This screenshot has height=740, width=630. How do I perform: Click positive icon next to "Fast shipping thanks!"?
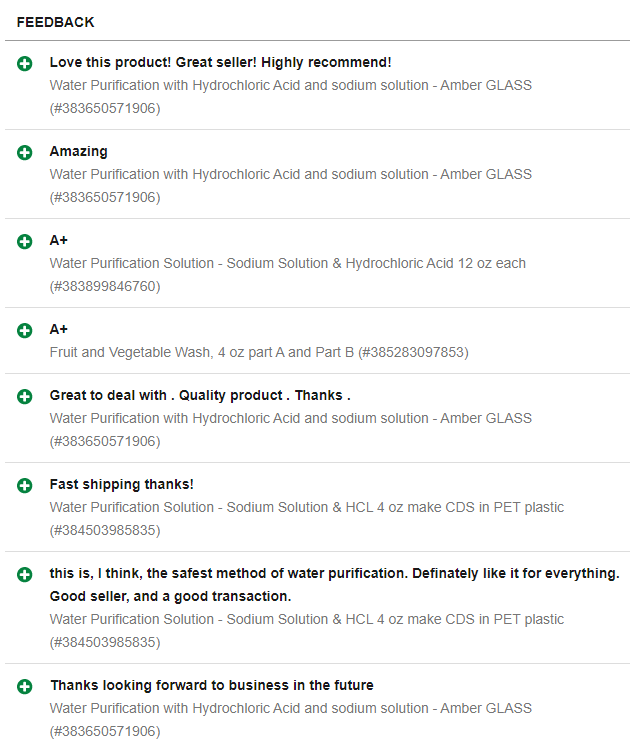pyautogui.click(x=25, y=486)
